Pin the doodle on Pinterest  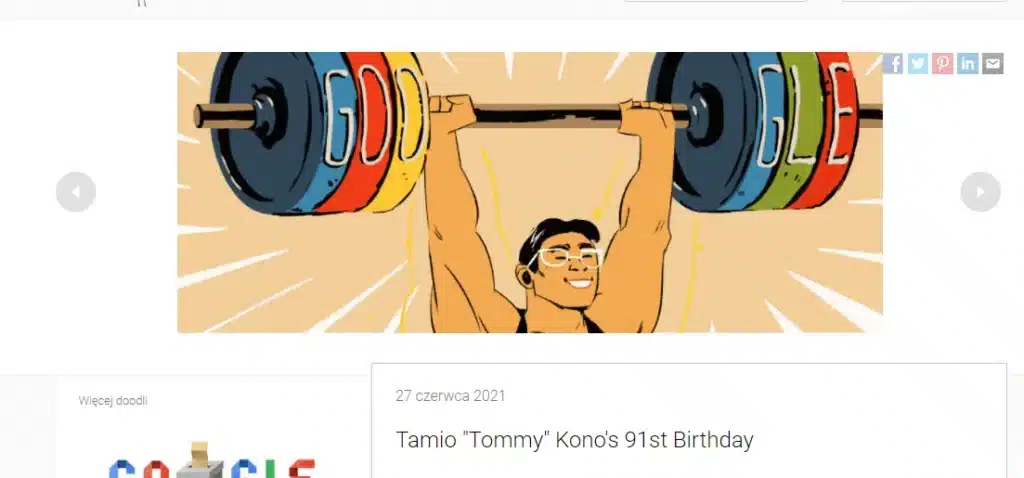942,63
